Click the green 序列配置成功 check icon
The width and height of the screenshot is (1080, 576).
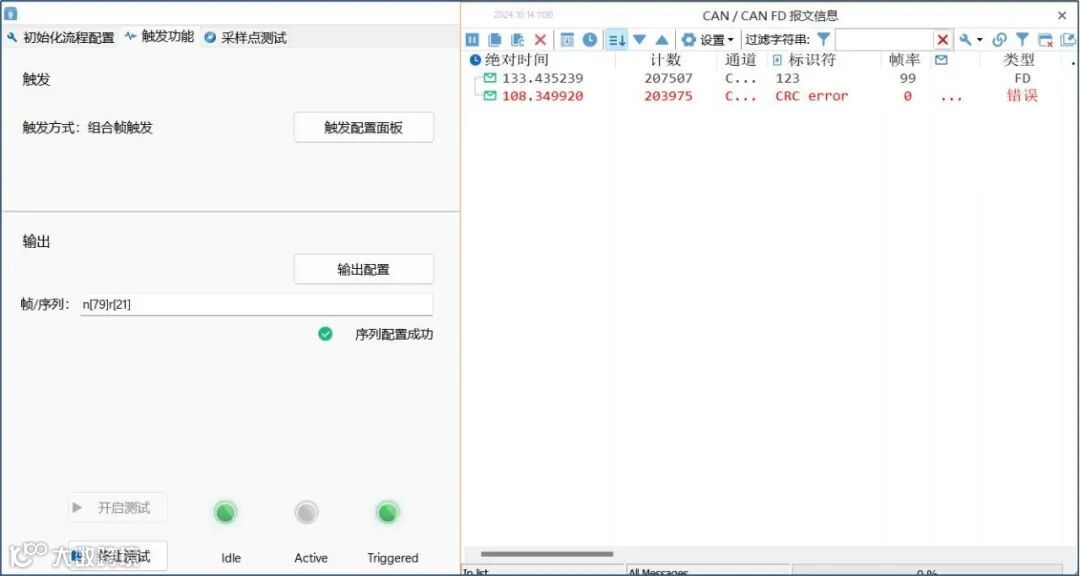[325, 334]
